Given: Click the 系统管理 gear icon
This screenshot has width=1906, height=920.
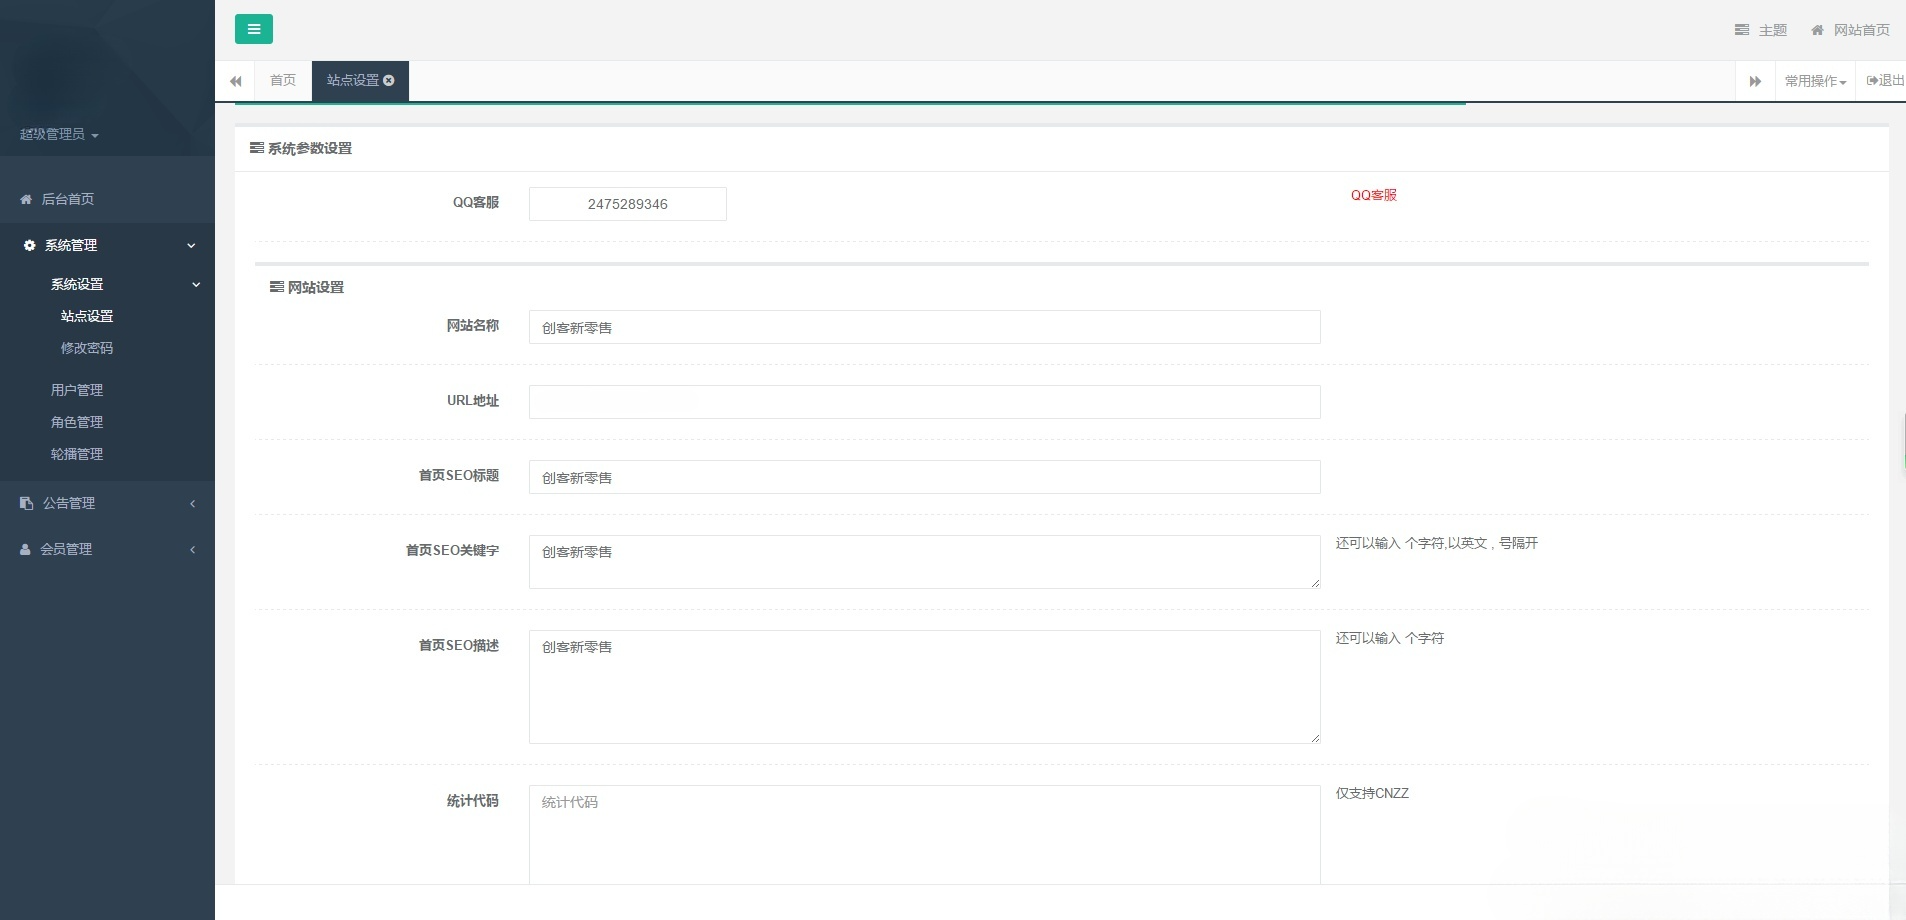Looking at the screenshot, I should pyautogui.click(x=26, y=245).
